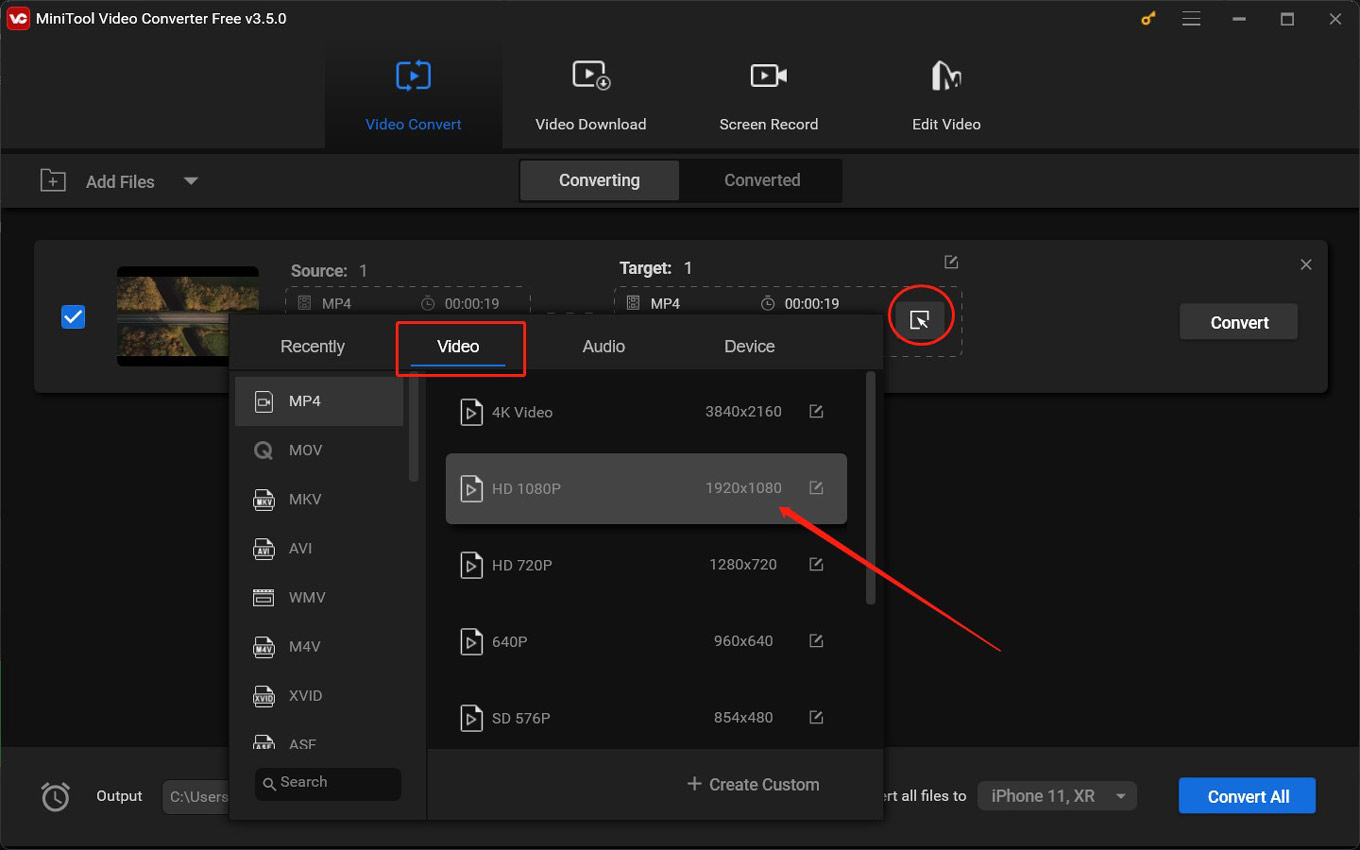The image size is (1360, 850).
Task: Edit the 640P preset settings
Action: coord(816,641)
